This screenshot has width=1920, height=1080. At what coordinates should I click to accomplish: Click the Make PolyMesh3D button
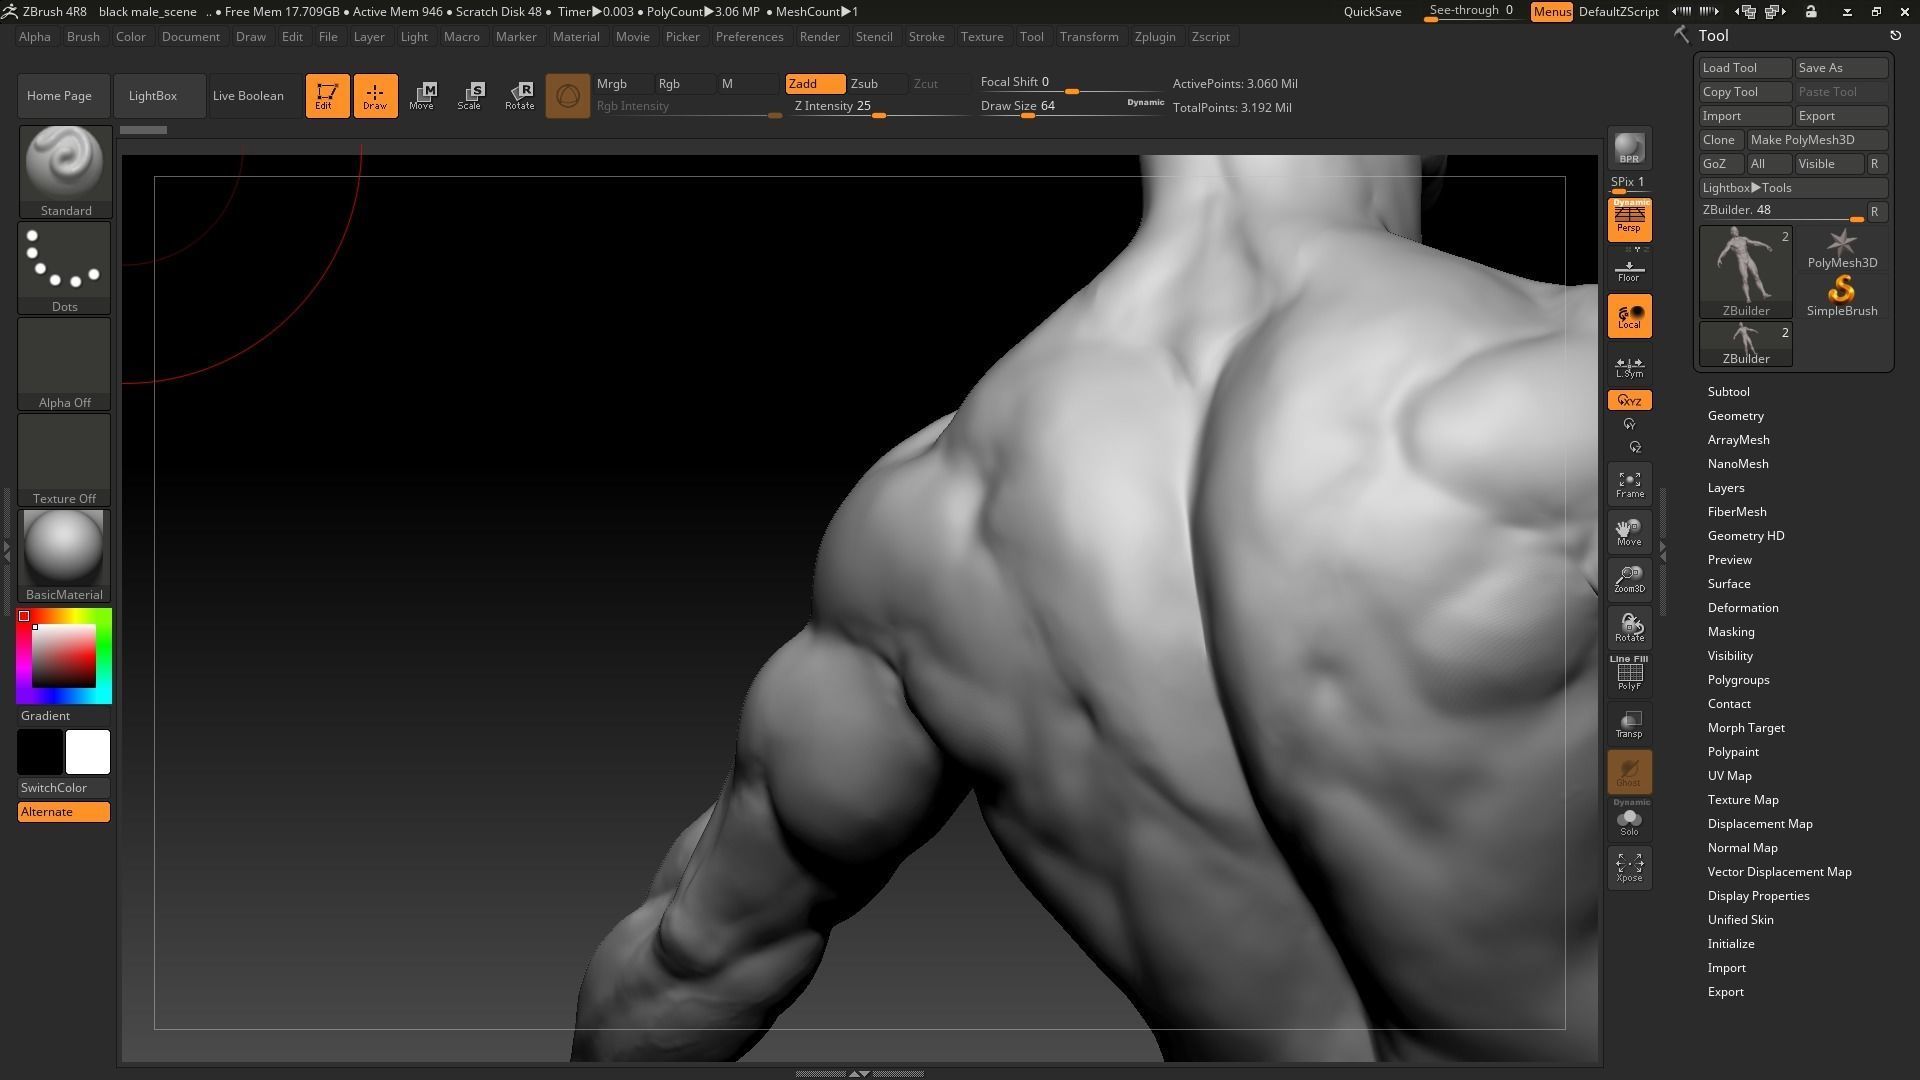click(x=1815, y=139)
